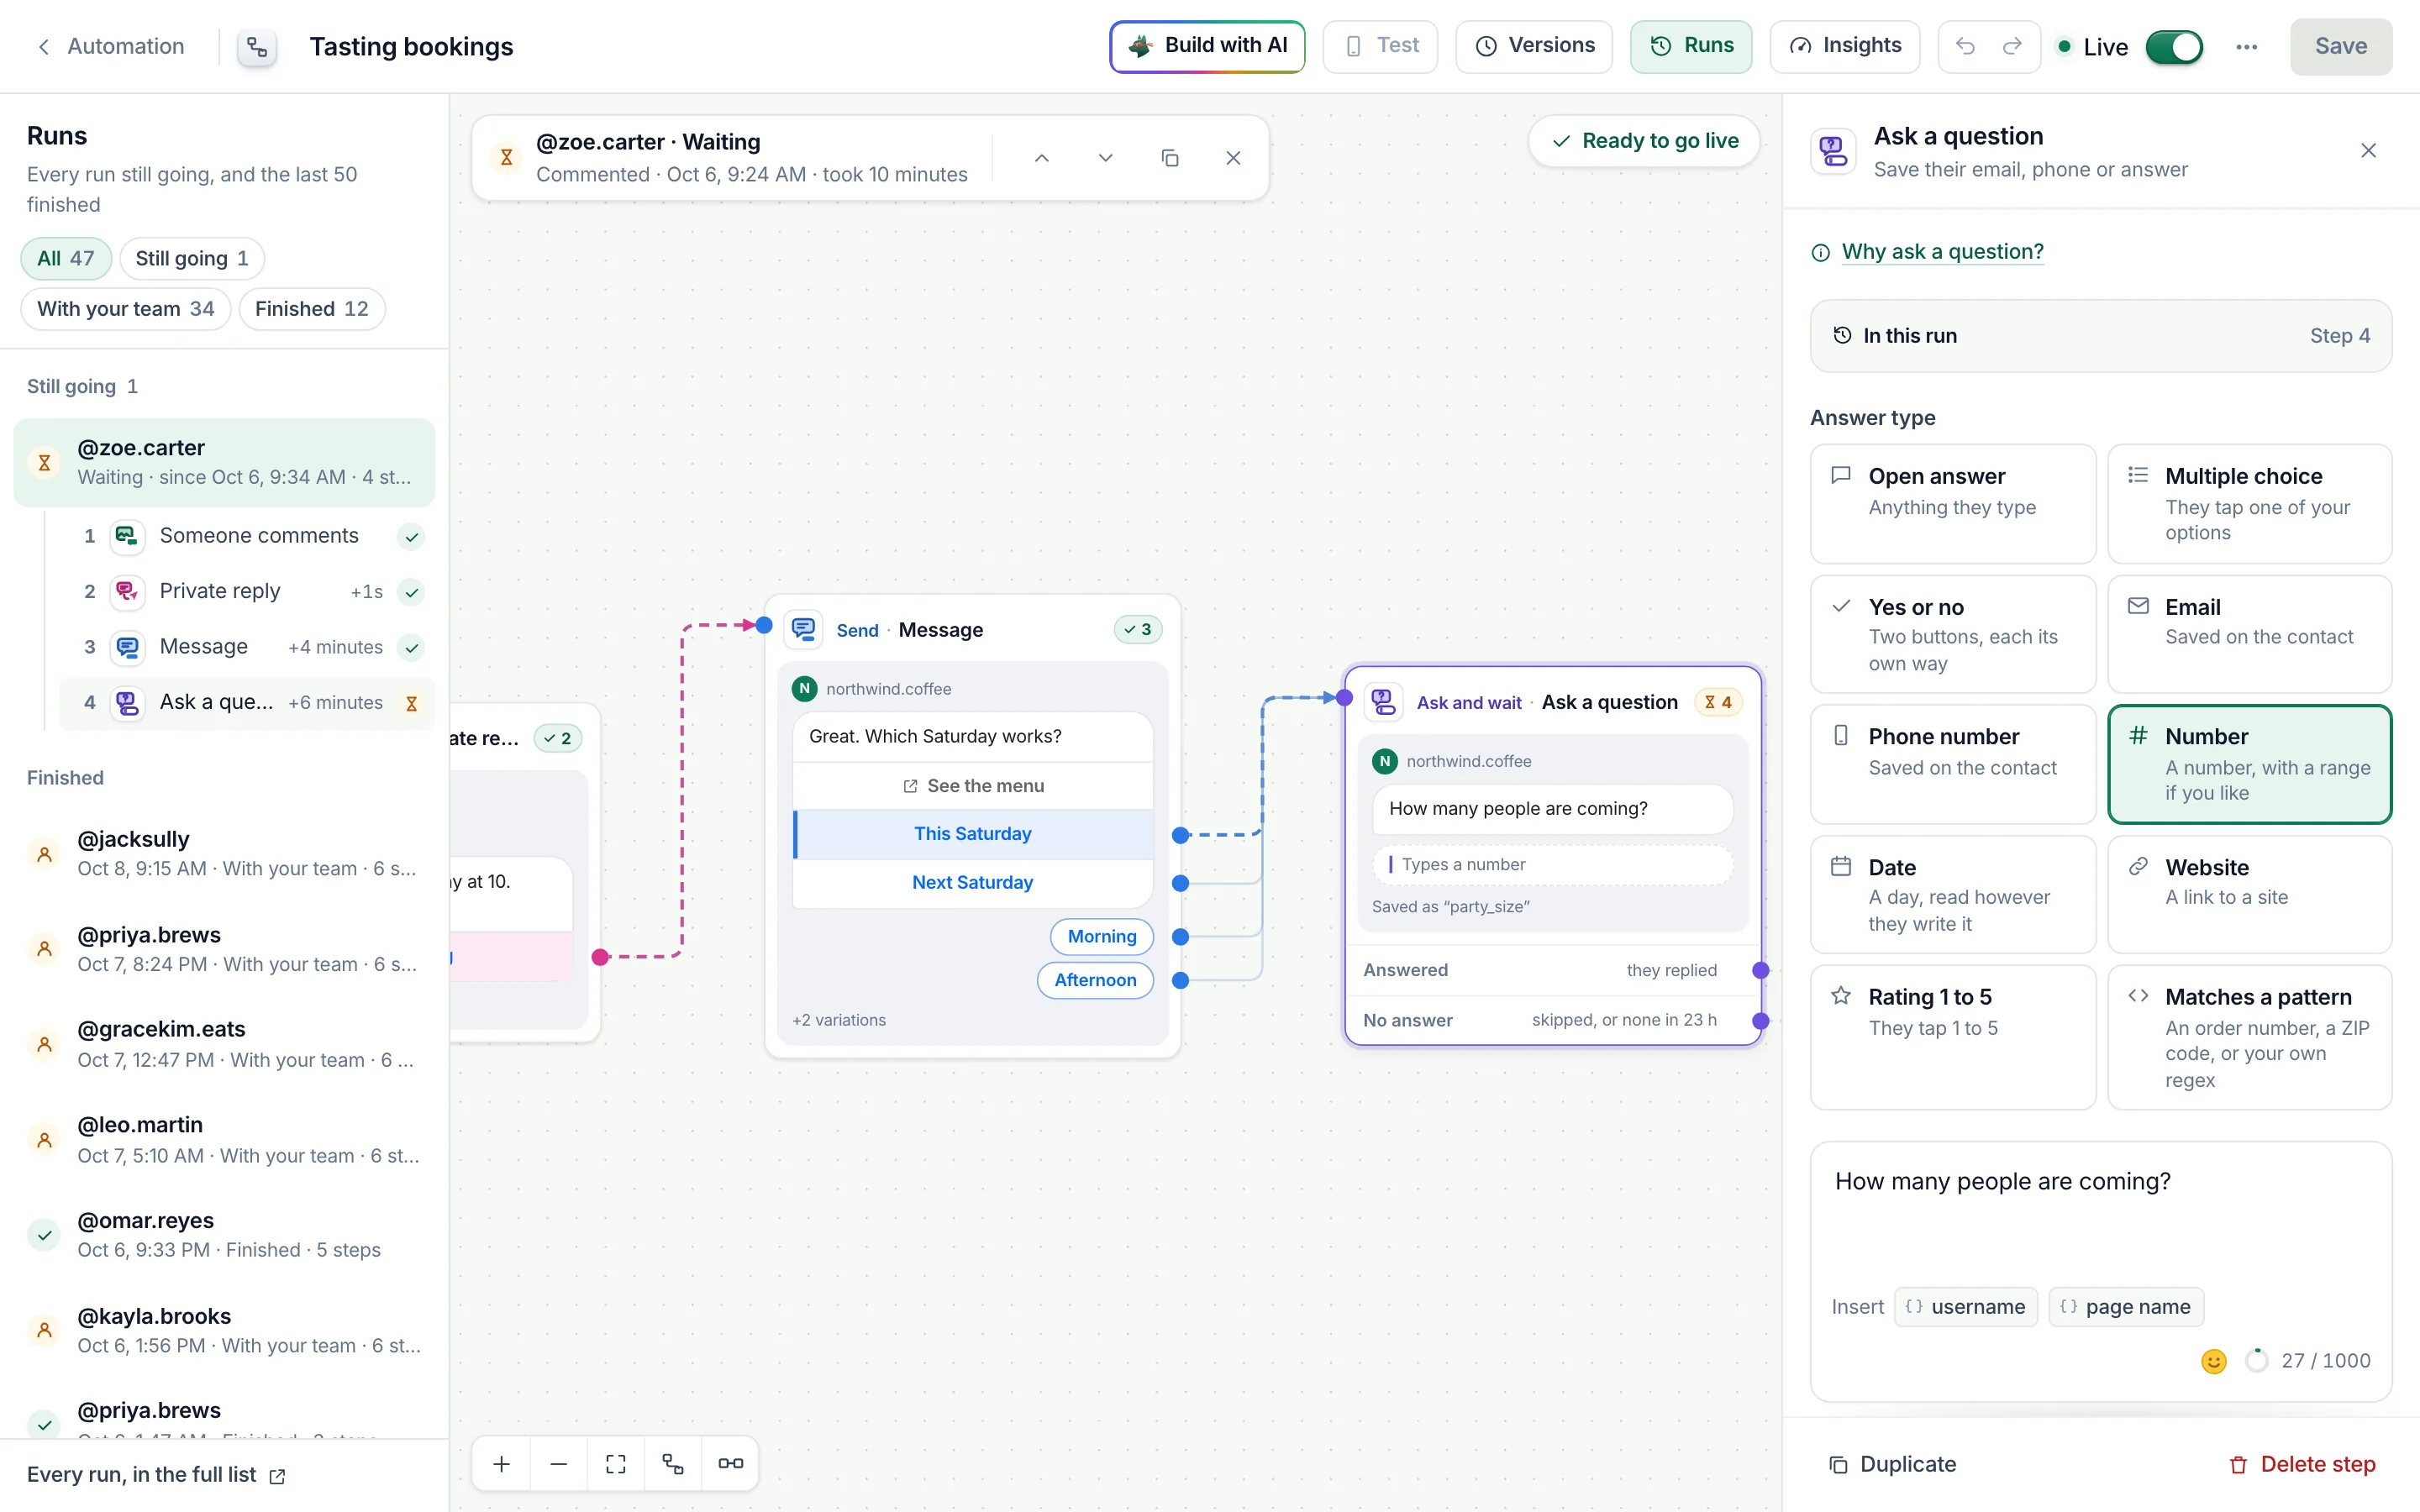Click the link-shaped canvas toolbar icon
Image resolution: width=2420 pixels, height=1512 pixels.
tap(730, 1463)
